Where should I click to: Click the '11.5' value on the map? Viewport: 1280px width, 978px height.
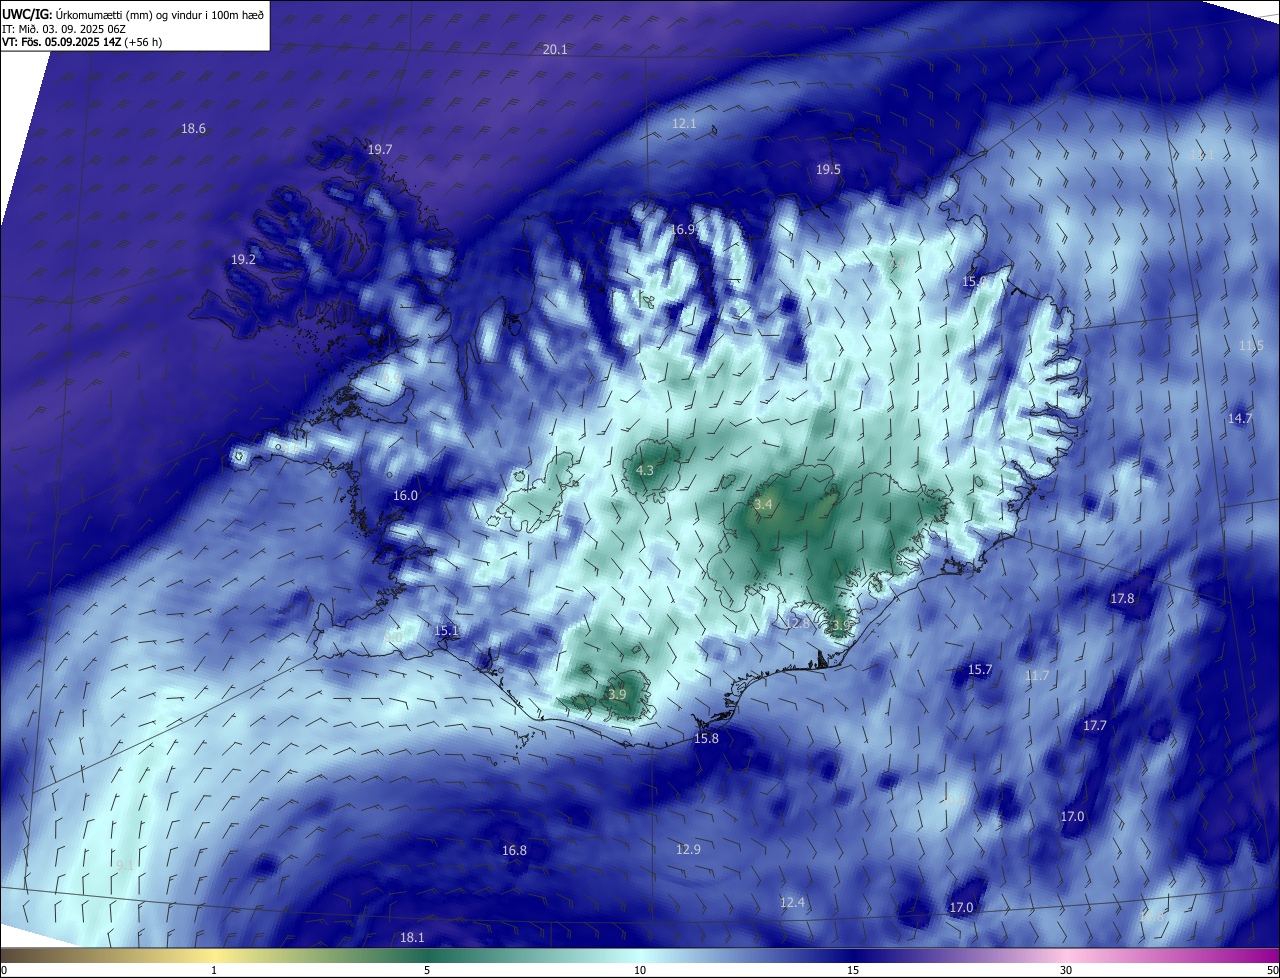click(x=1251, y=346)
